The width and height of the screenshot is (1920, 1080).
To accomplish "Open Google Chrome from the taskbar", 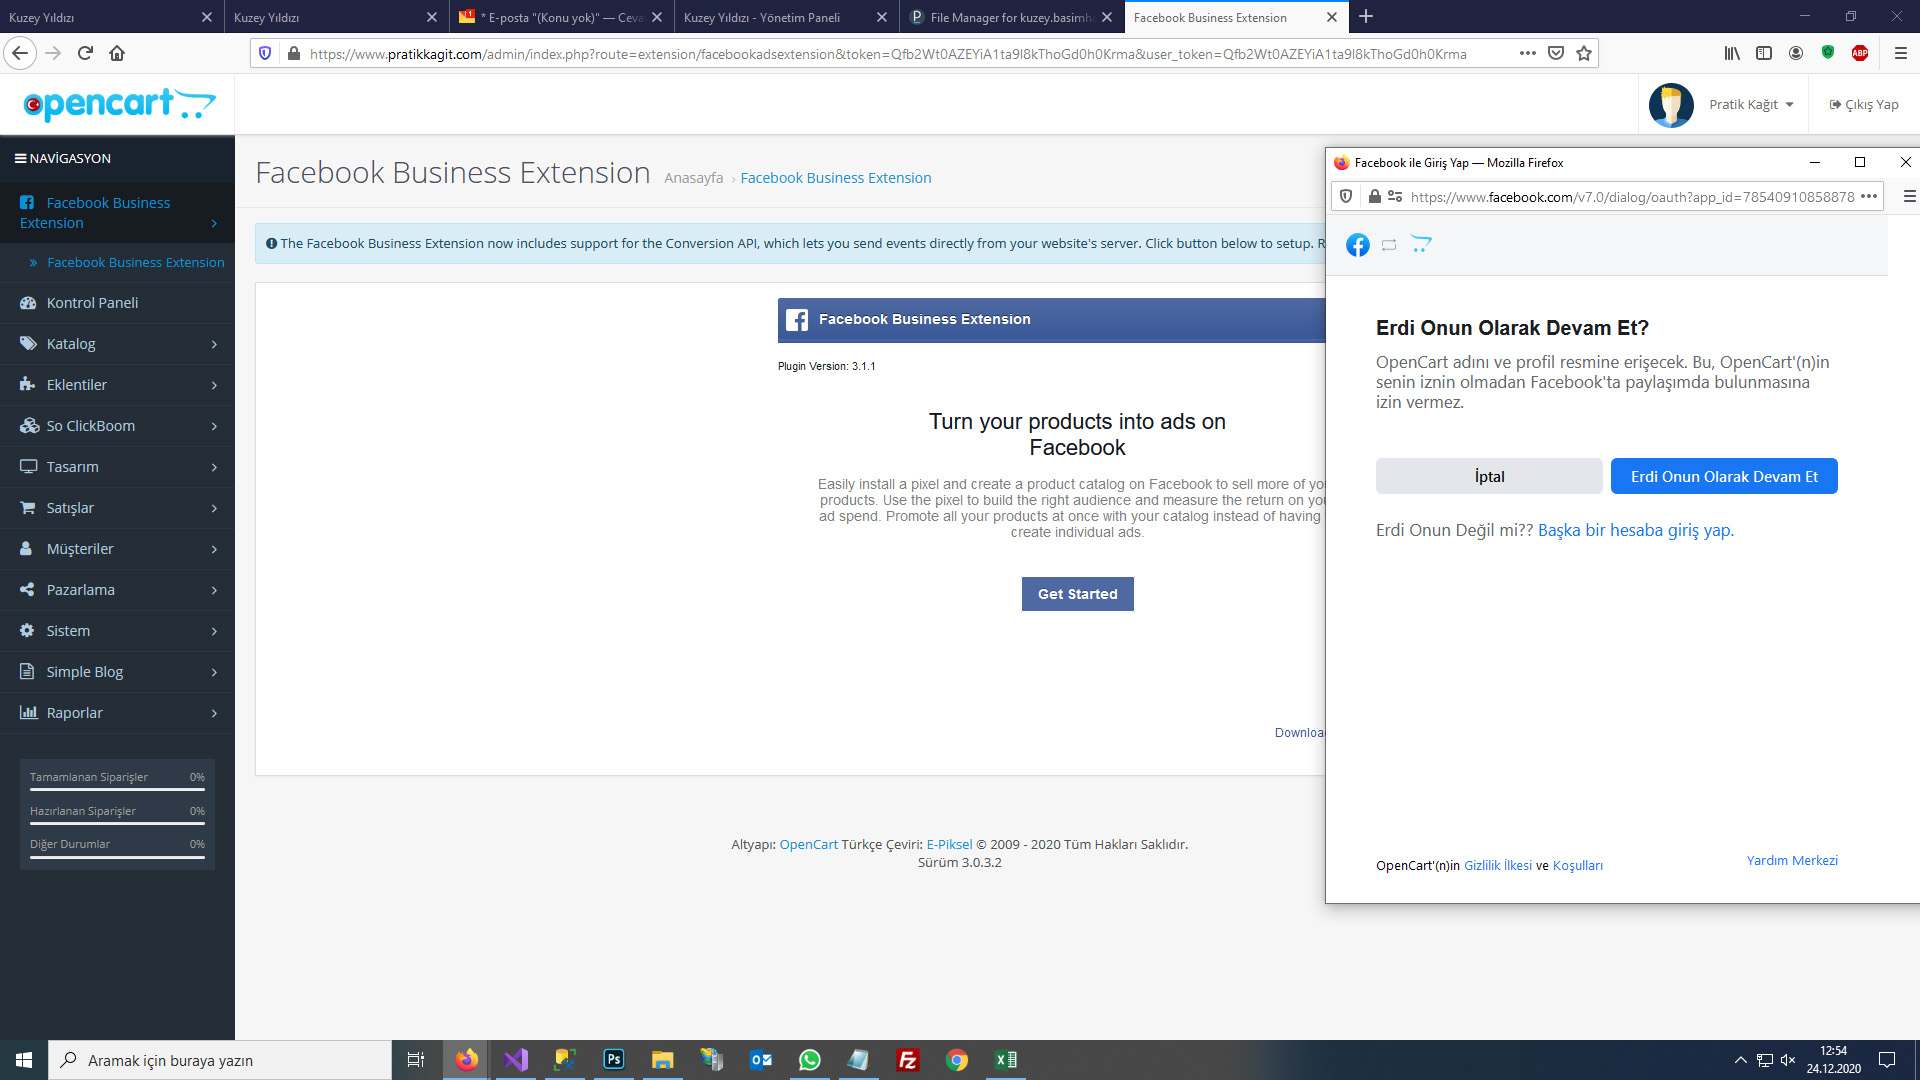I will tap(957, 1060).
